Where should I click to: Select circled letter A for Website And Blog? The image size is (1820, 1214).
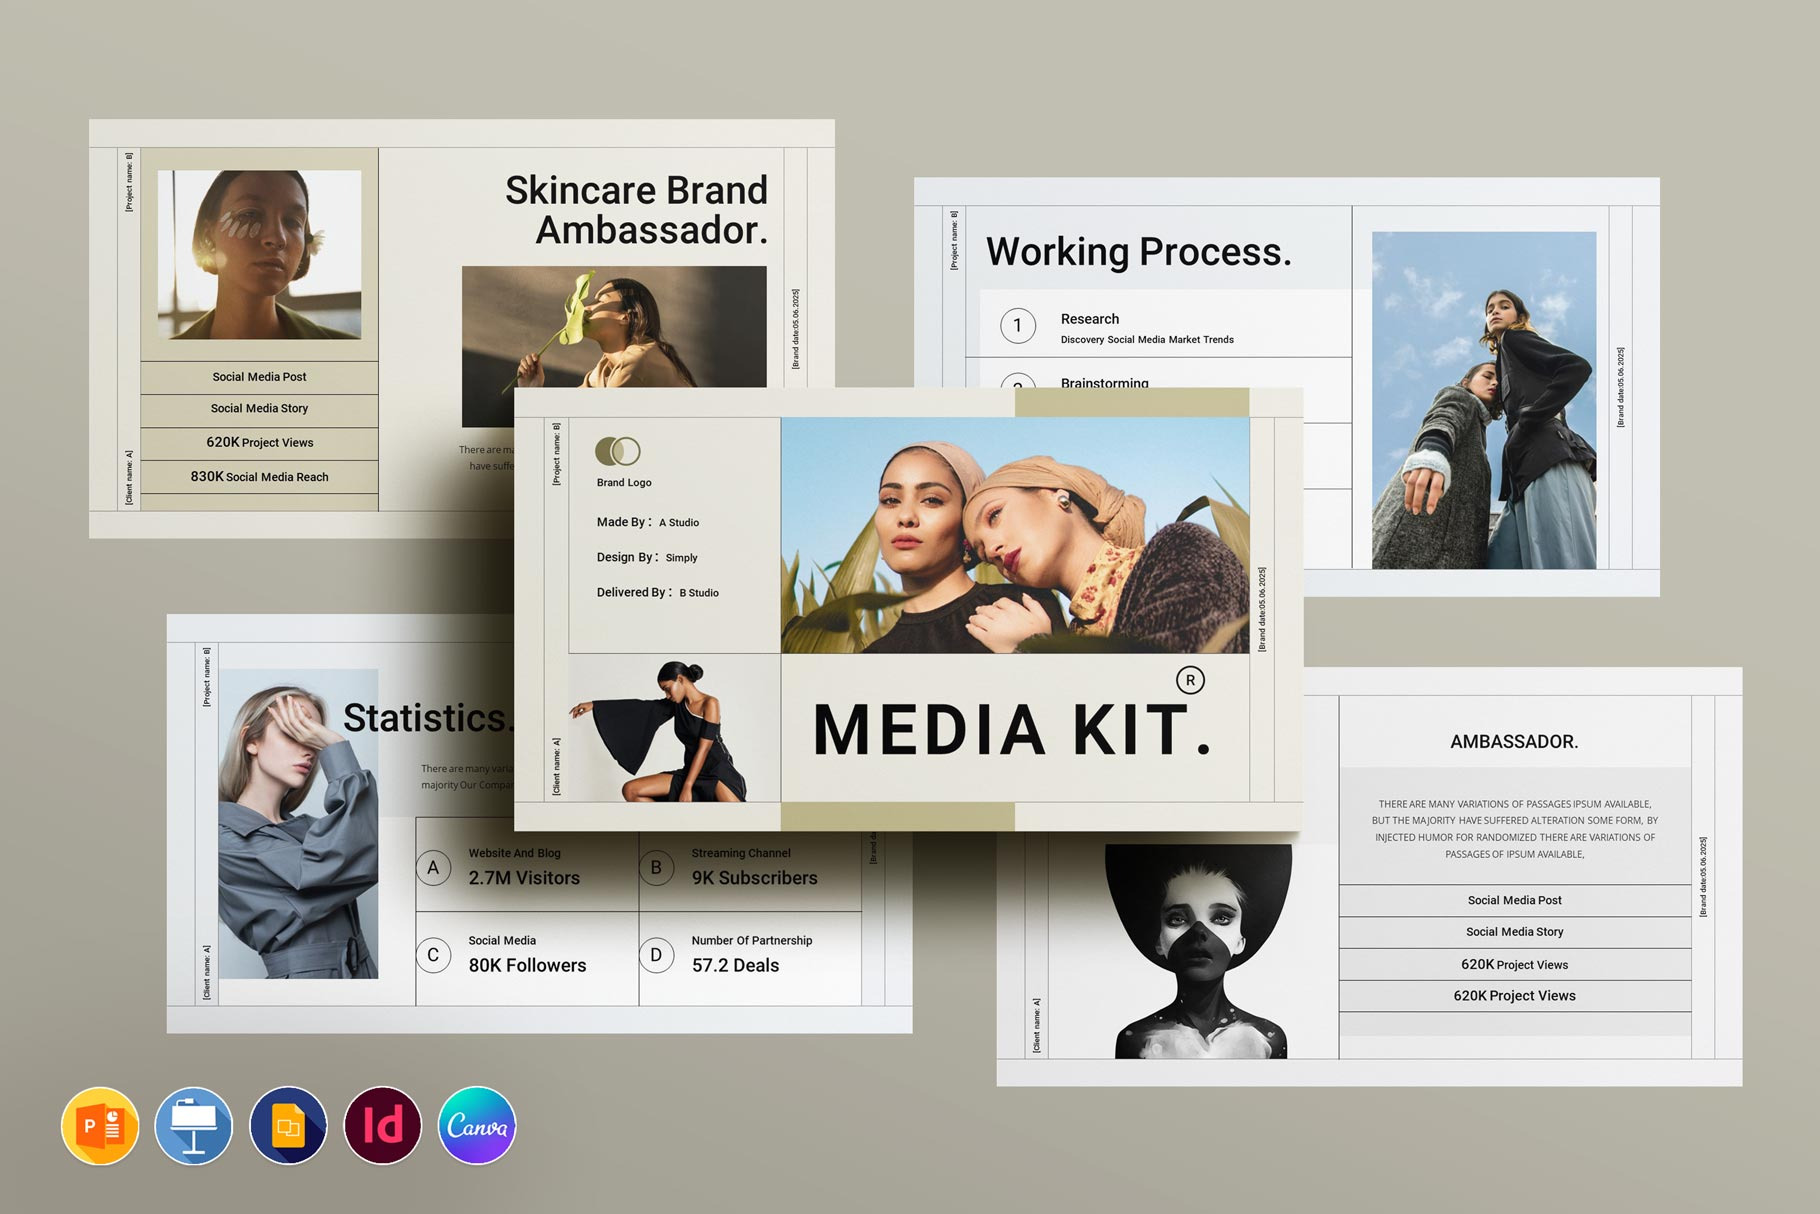click(433, 868)
